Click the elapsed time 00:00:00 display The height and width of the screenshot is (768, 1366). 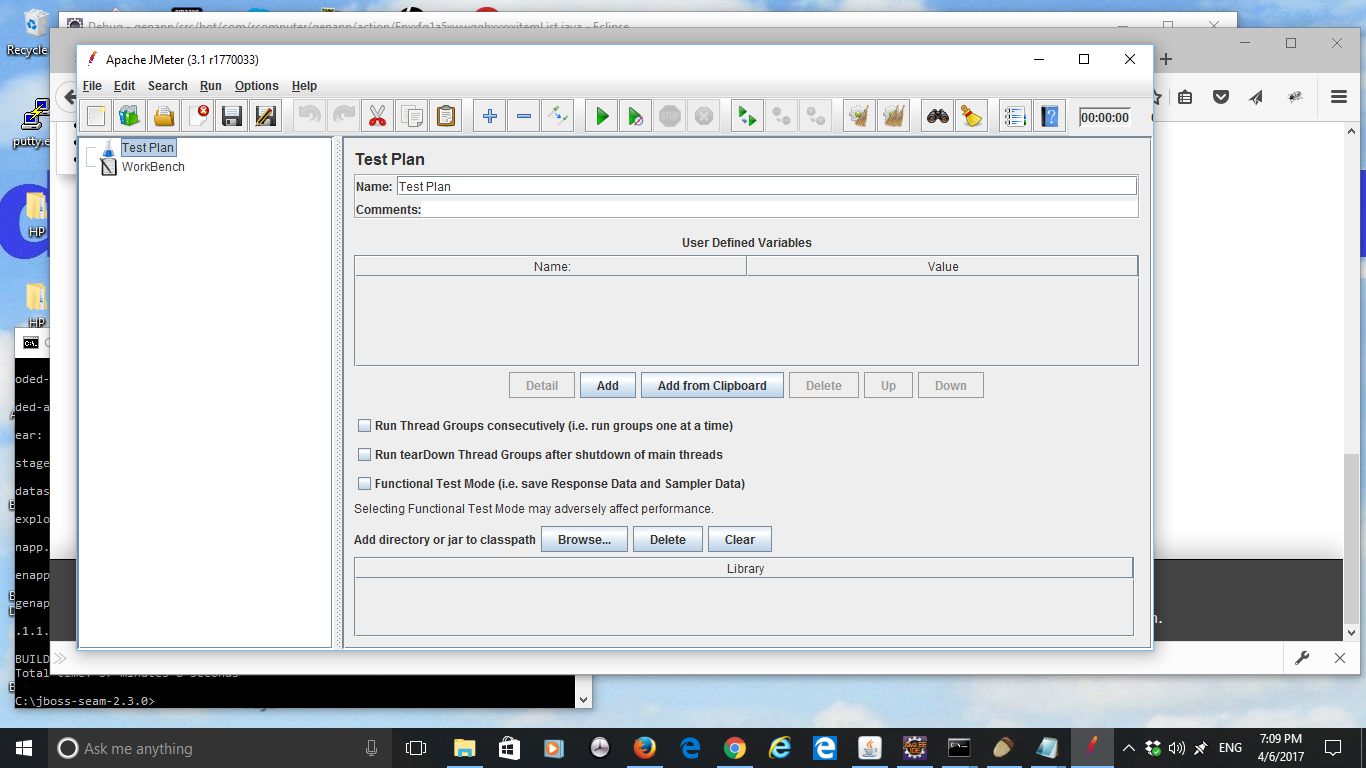coord(1105,118)
